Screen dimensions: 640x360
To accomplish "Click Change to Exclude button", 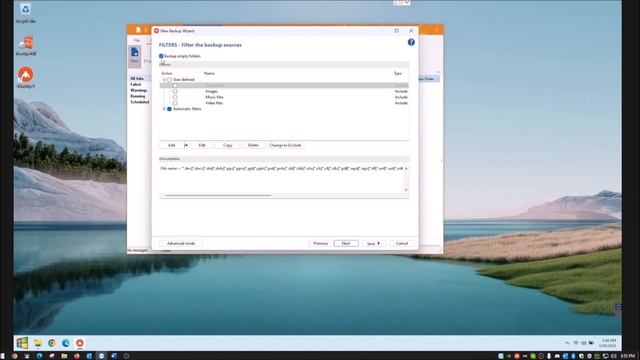I will [285, 145].
